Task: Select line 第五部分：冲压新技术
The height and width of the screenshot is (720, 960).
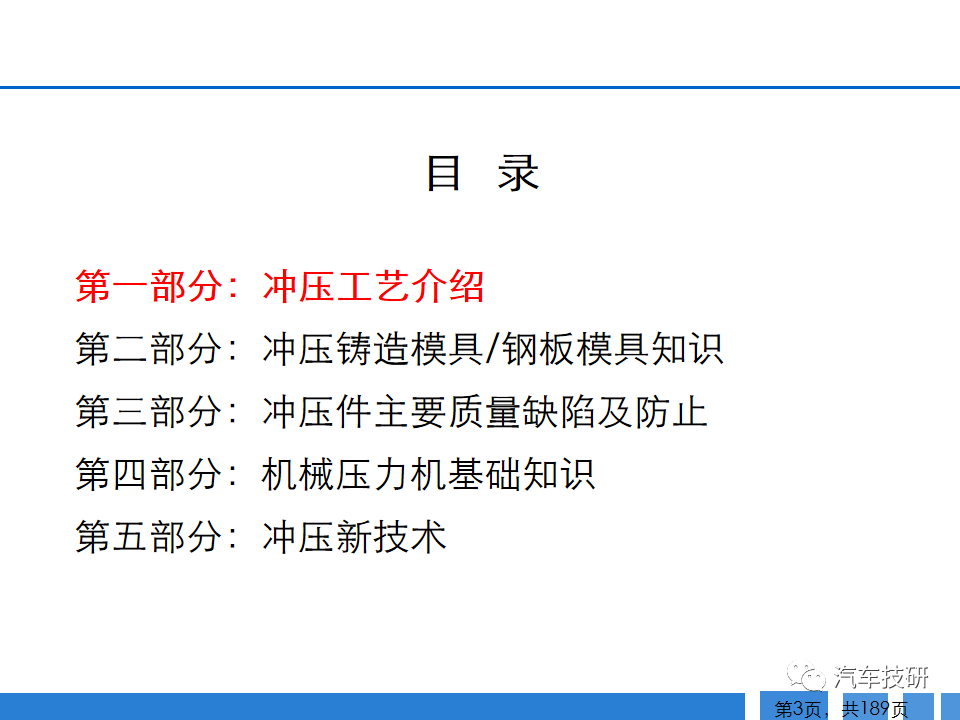Action: [261, 537]
